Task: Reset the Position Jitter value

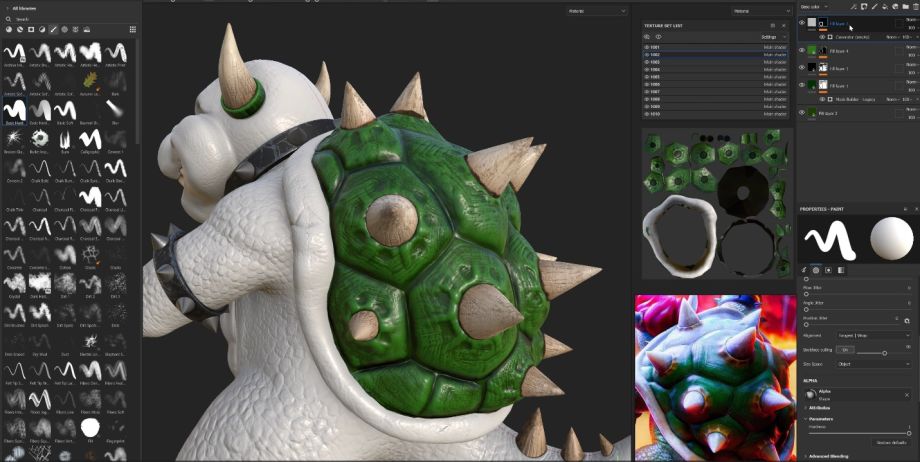Action: [907, 321]
